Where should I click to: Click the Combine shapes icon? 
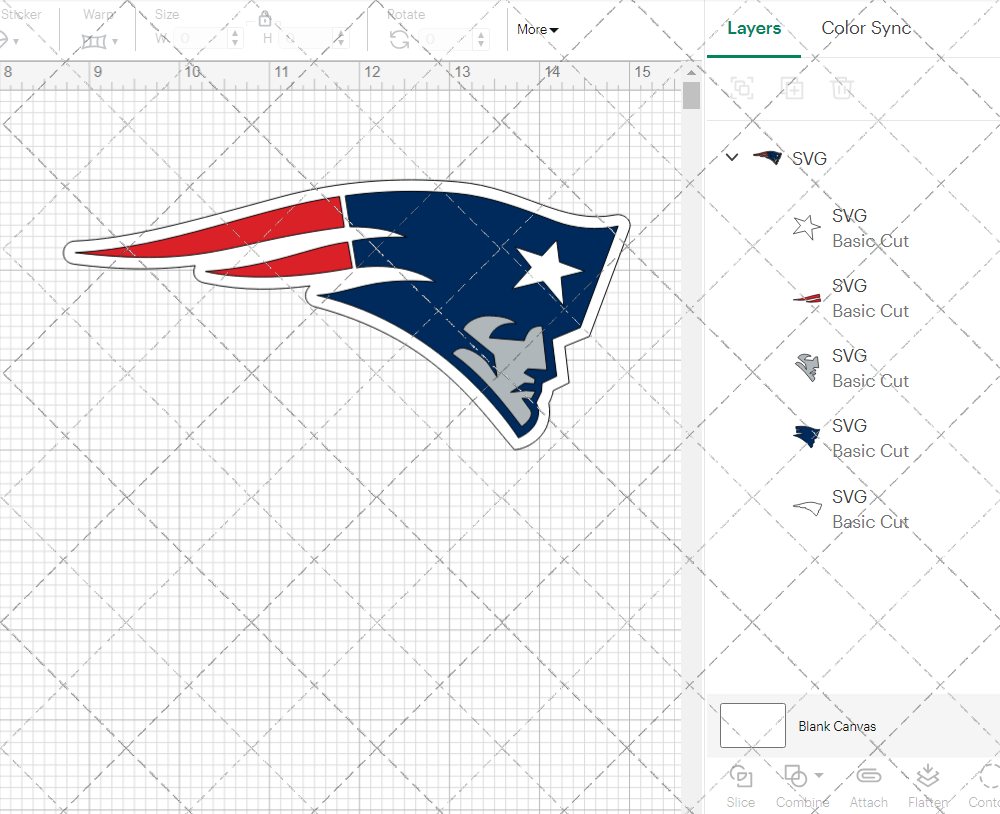click(x=795, y=776)
